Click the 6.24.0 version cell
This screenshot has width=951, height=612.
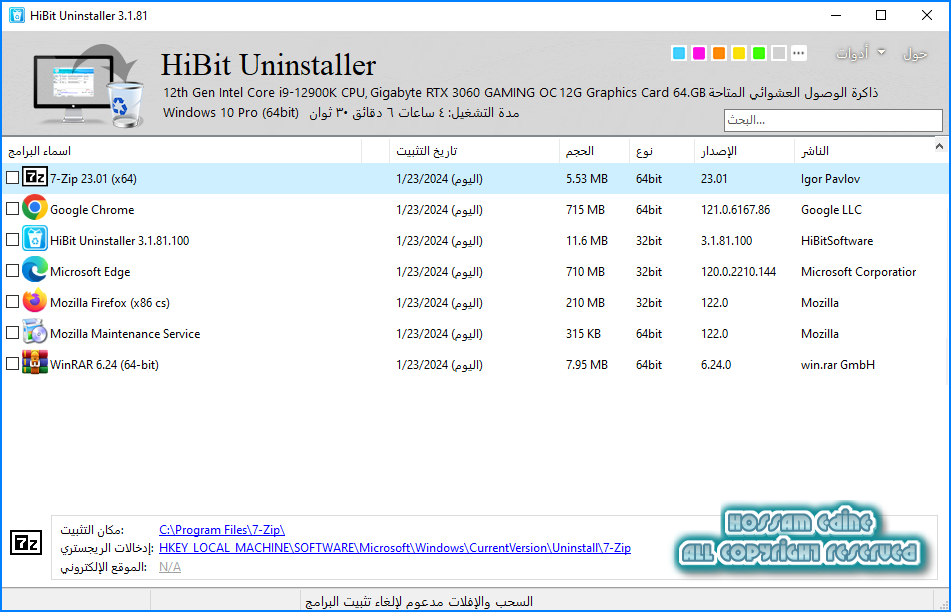pos(716,365)
